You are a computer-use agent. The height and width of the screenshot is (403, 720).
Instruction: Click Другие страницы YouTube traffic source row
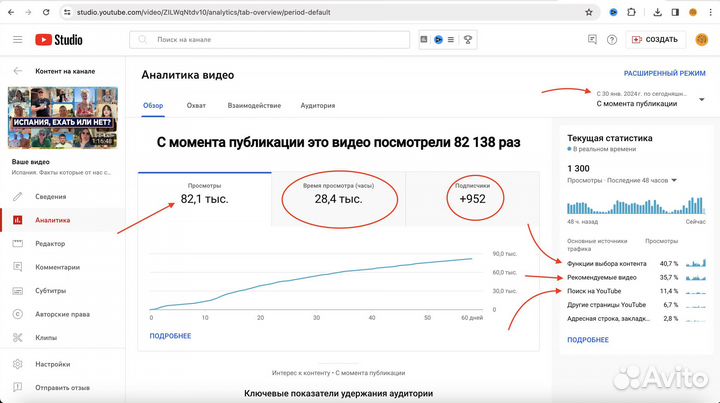[x=636, y=305]
